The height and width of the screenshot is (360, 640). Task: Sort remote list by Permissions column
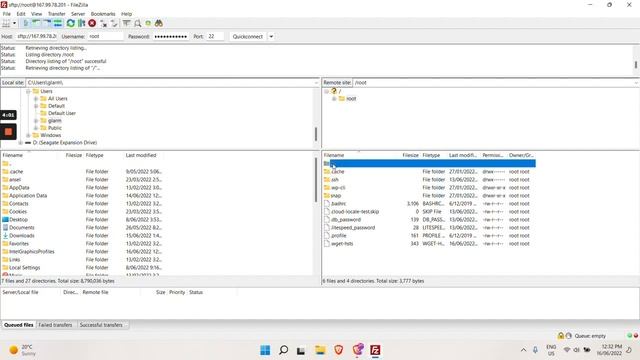pyautogui.click(x=493, y=156)
